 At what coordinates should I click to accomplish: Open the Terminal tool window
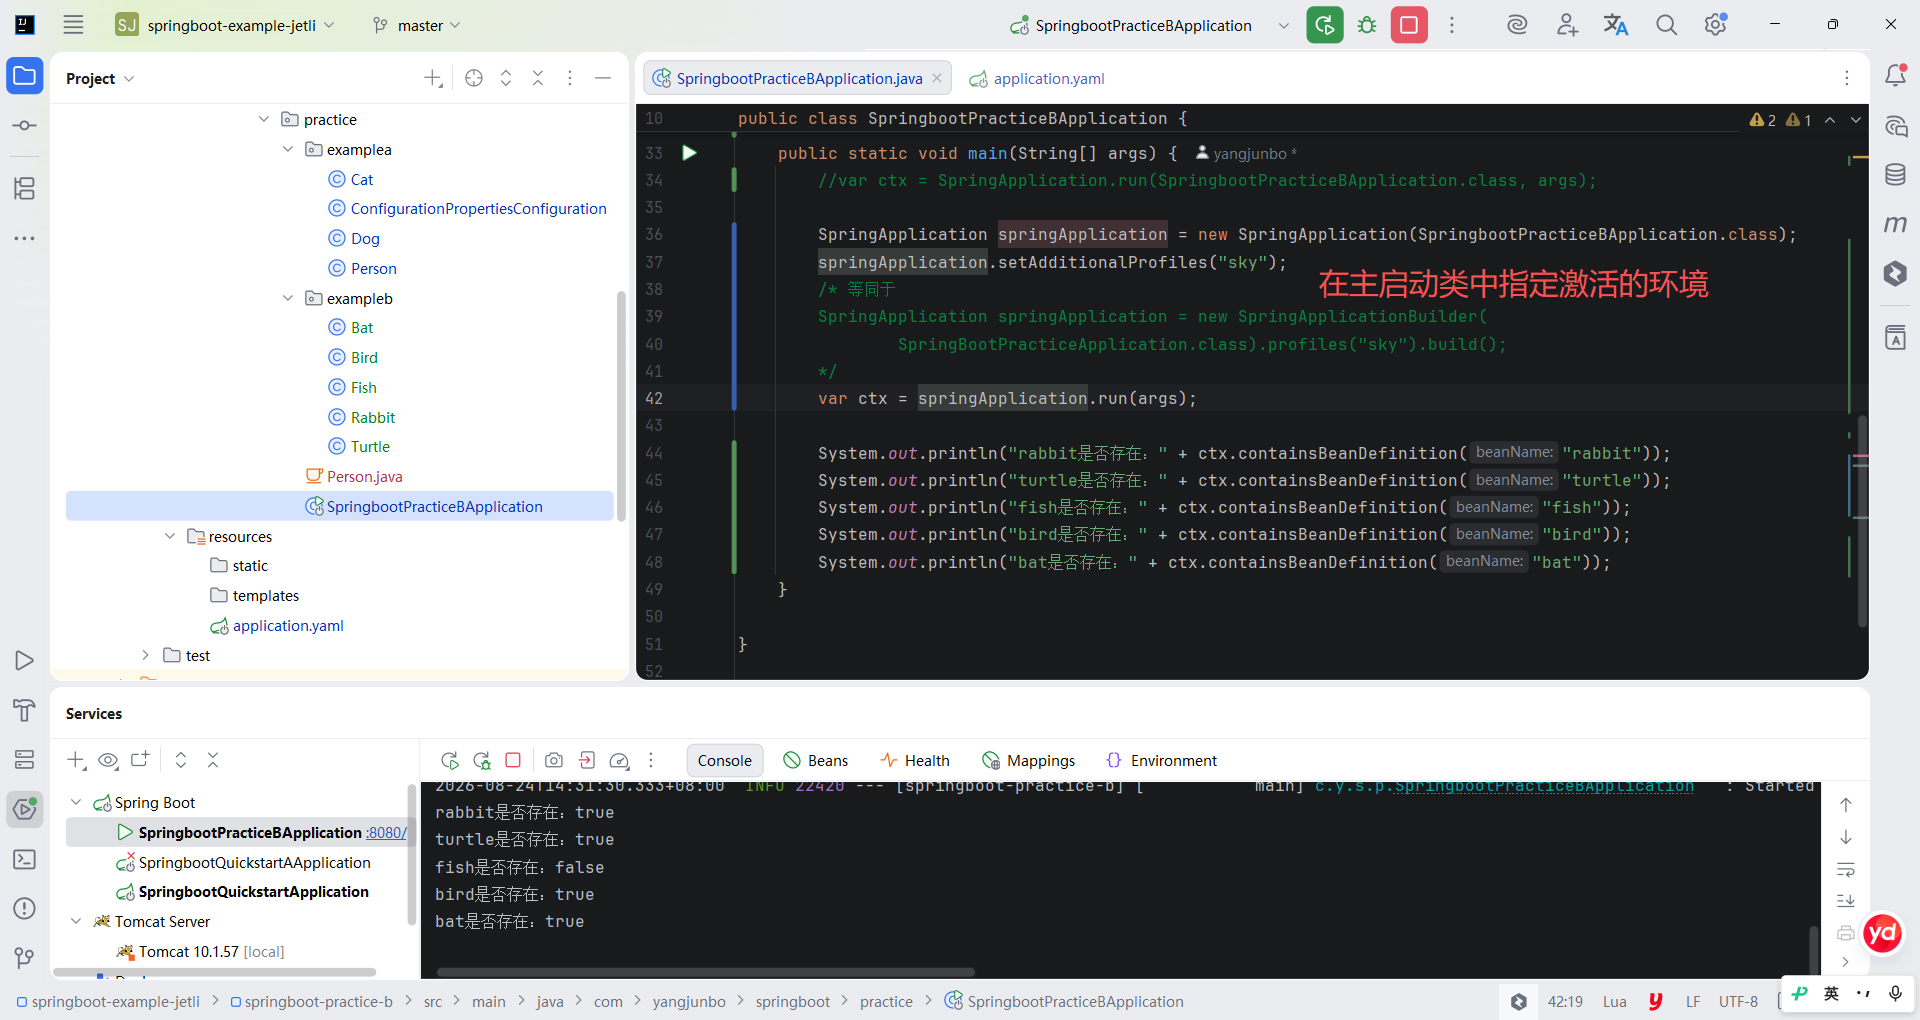pos(25,859)
